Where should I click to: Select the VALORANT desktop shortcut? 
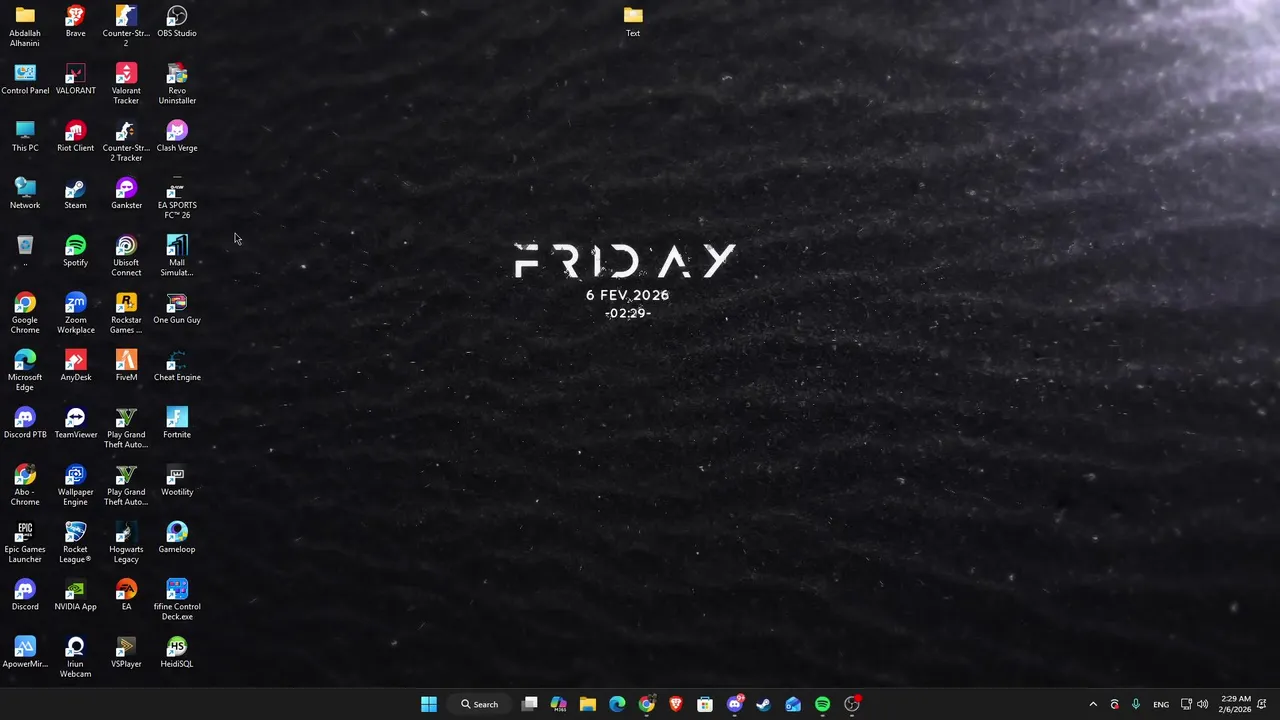(x=75, y=79)
